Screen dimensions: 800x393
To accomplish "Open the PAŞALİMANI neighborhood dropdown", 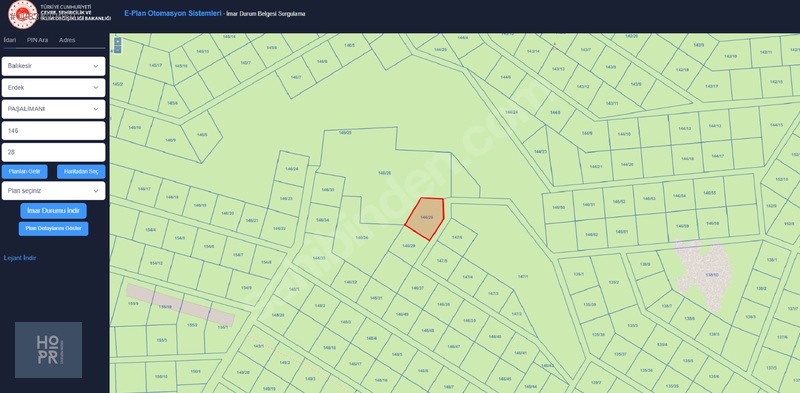I will pyautogui.click(x=54, y=109).
